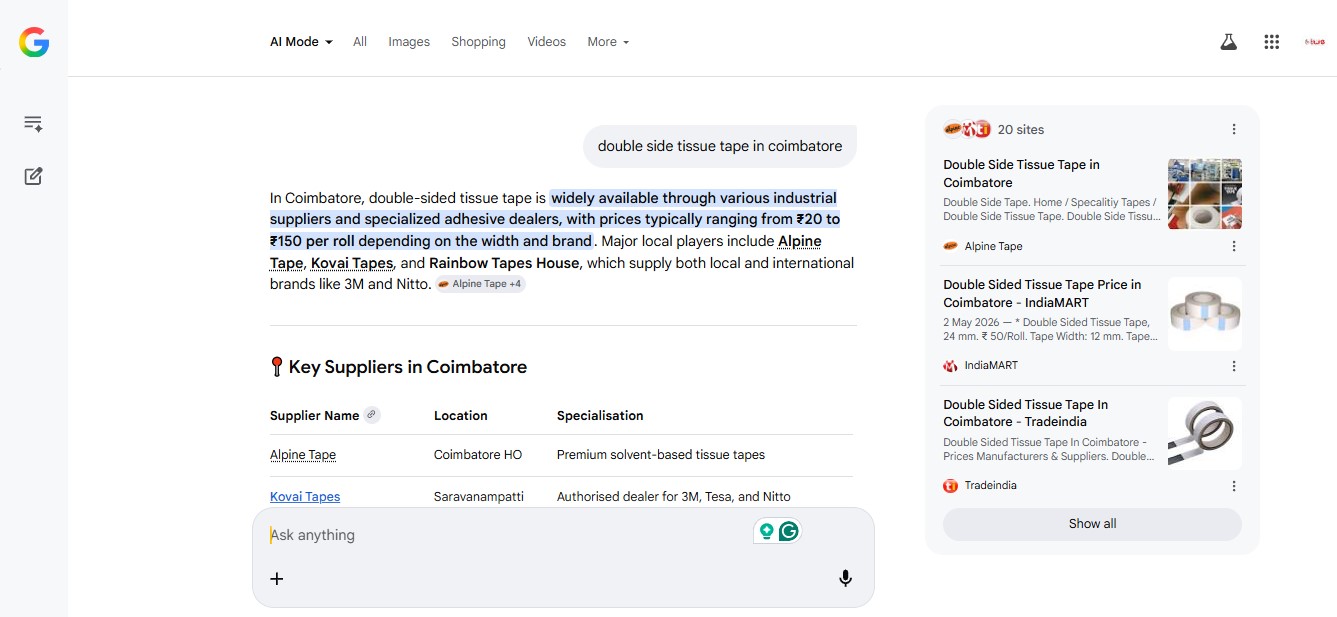Click the stacked site icons beside 20 sites
This screenshot has width=1337, height=617.
click(967, 129)
